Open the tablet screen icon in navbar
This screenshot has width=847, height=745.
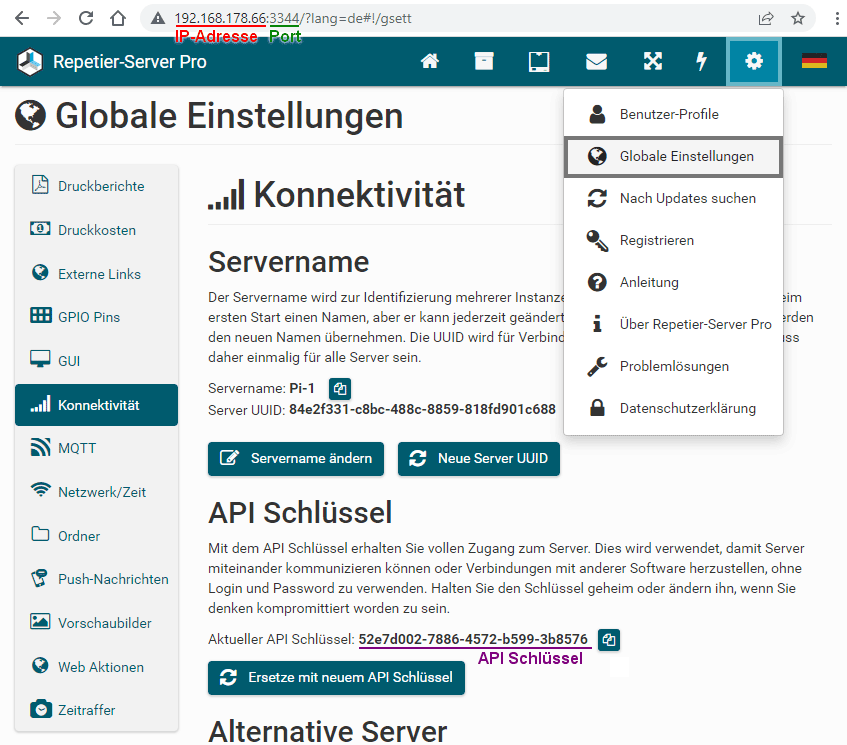tap(539, 62)
